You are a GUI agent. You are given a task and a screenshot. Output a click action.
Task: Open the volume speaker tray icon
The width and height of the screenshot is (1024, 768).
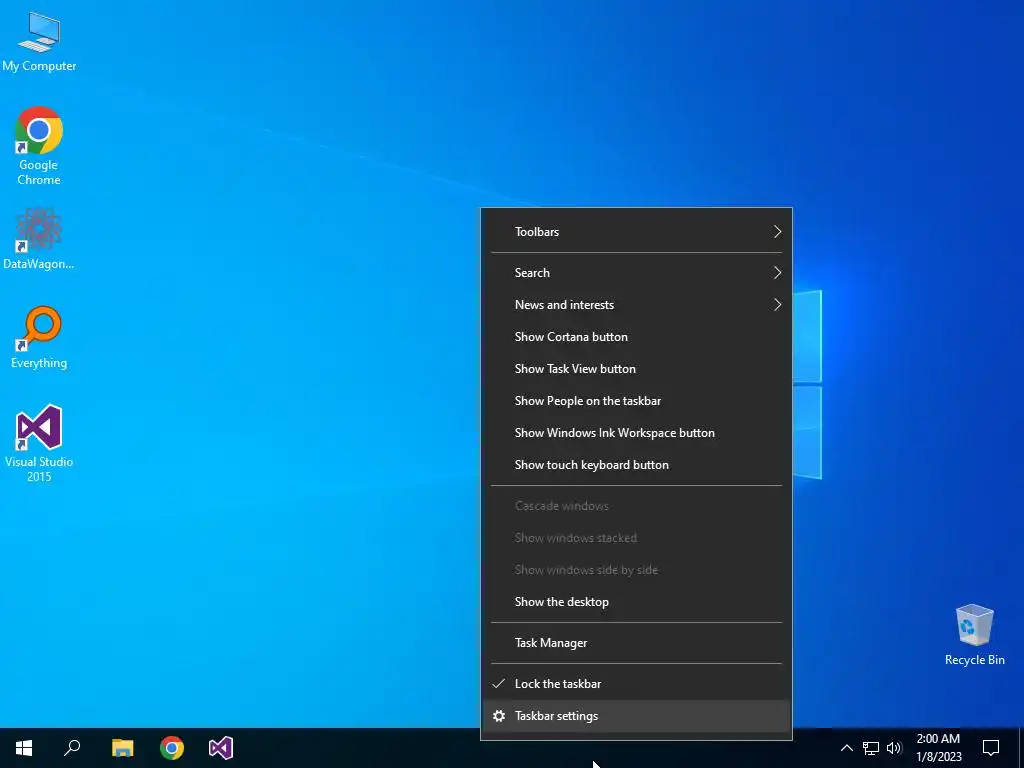[x=894, y=748]
